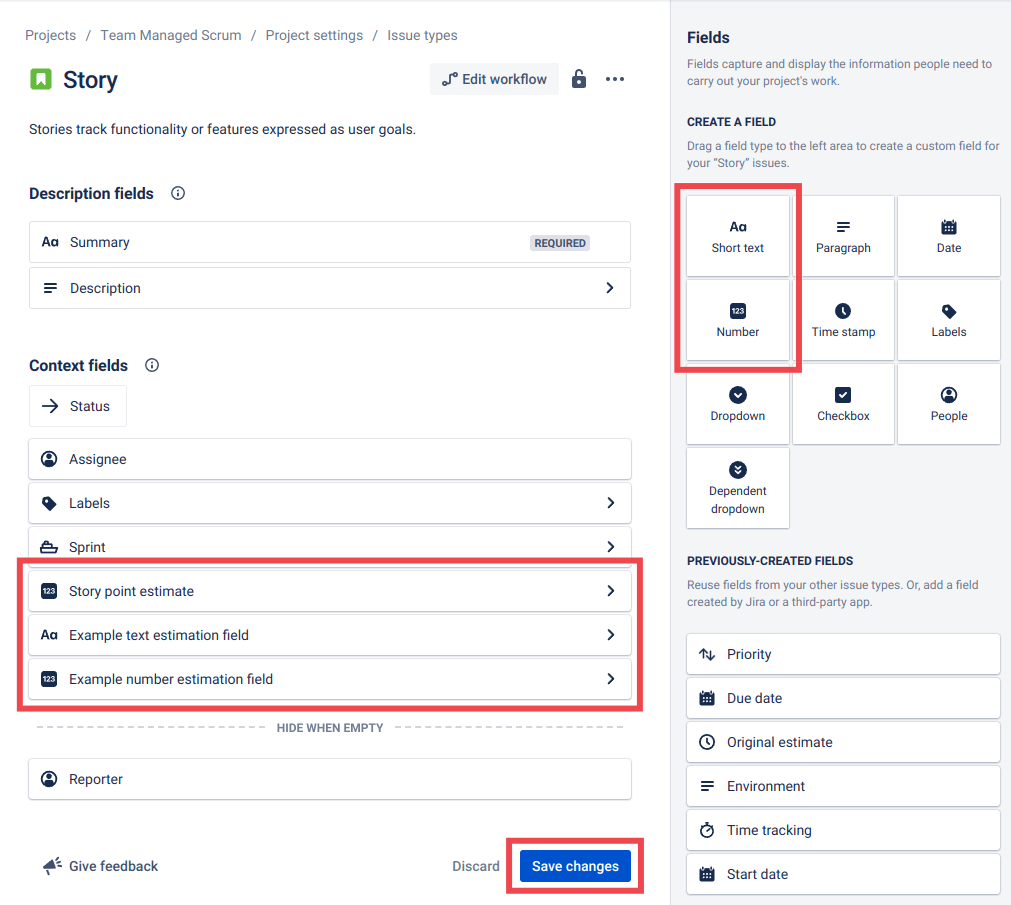Select the Priority previously-created field

click(843, 653)
